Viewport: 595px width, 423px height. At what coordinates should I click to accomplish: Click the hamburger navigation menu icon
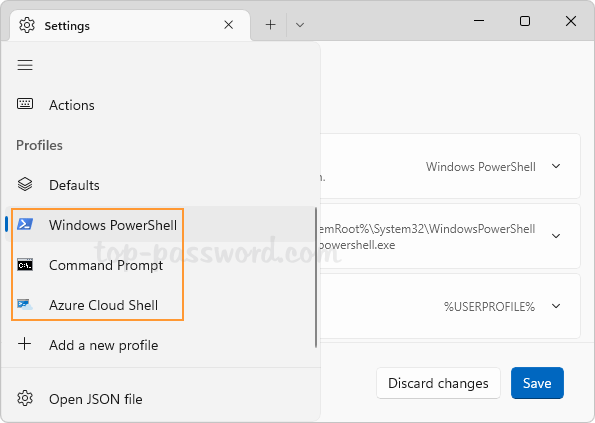(x=25, y=65)
